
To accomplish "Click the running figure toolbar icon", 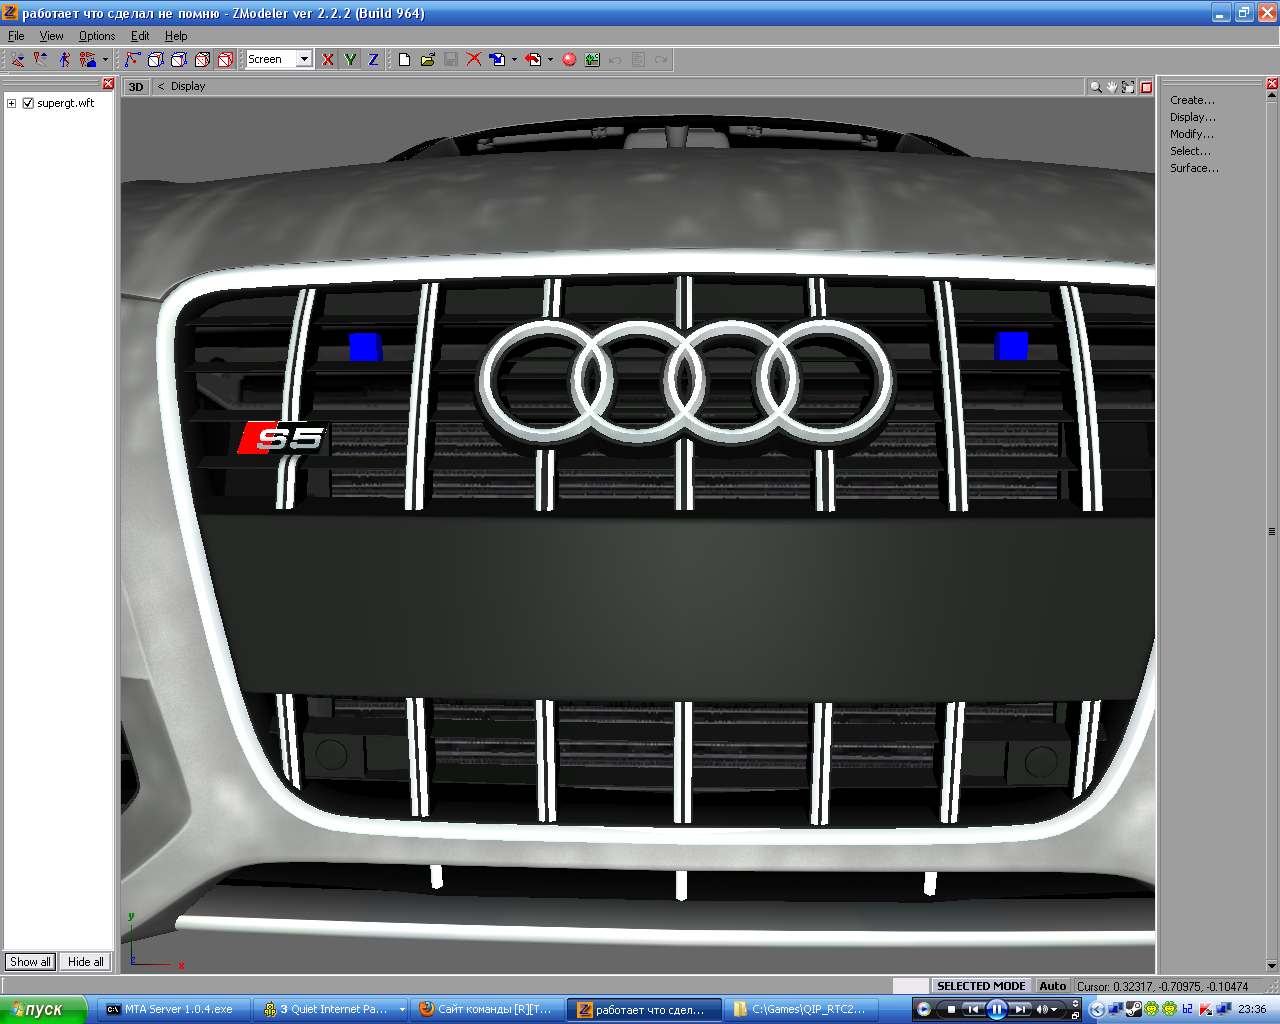I will coord(64,60).
